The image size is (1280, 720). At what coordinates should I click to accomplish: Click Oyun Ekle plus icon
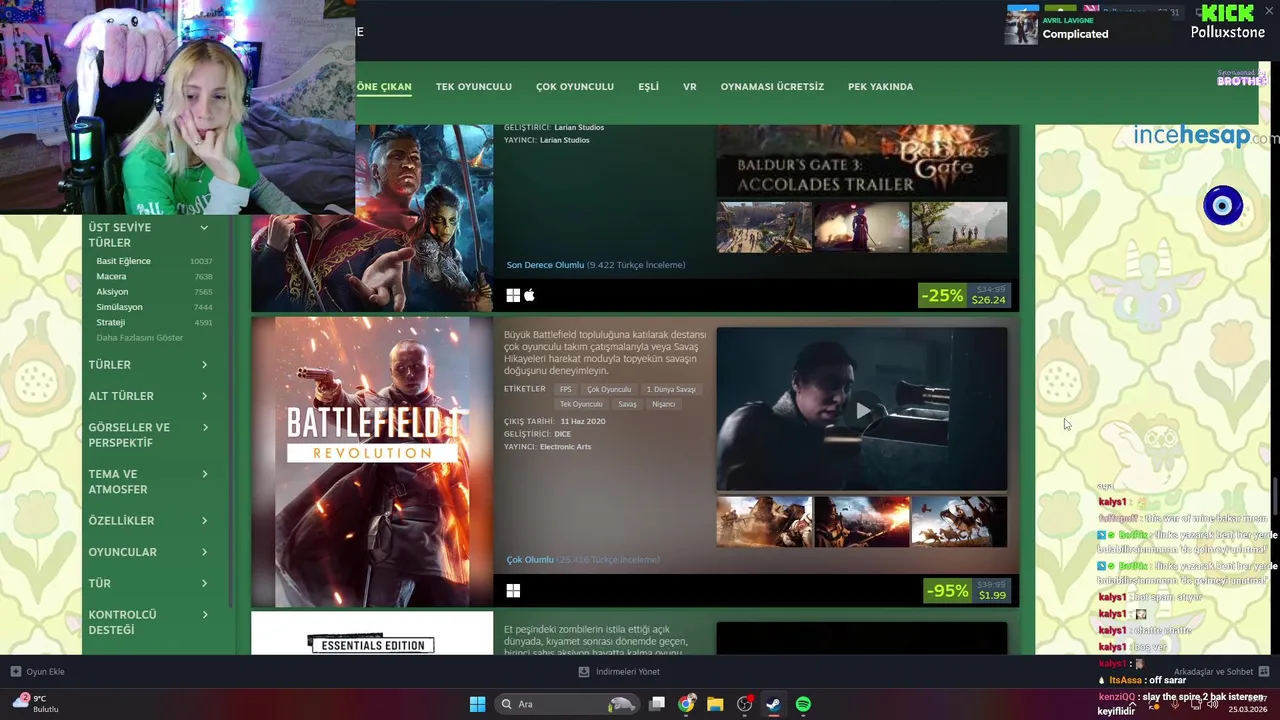16,672
